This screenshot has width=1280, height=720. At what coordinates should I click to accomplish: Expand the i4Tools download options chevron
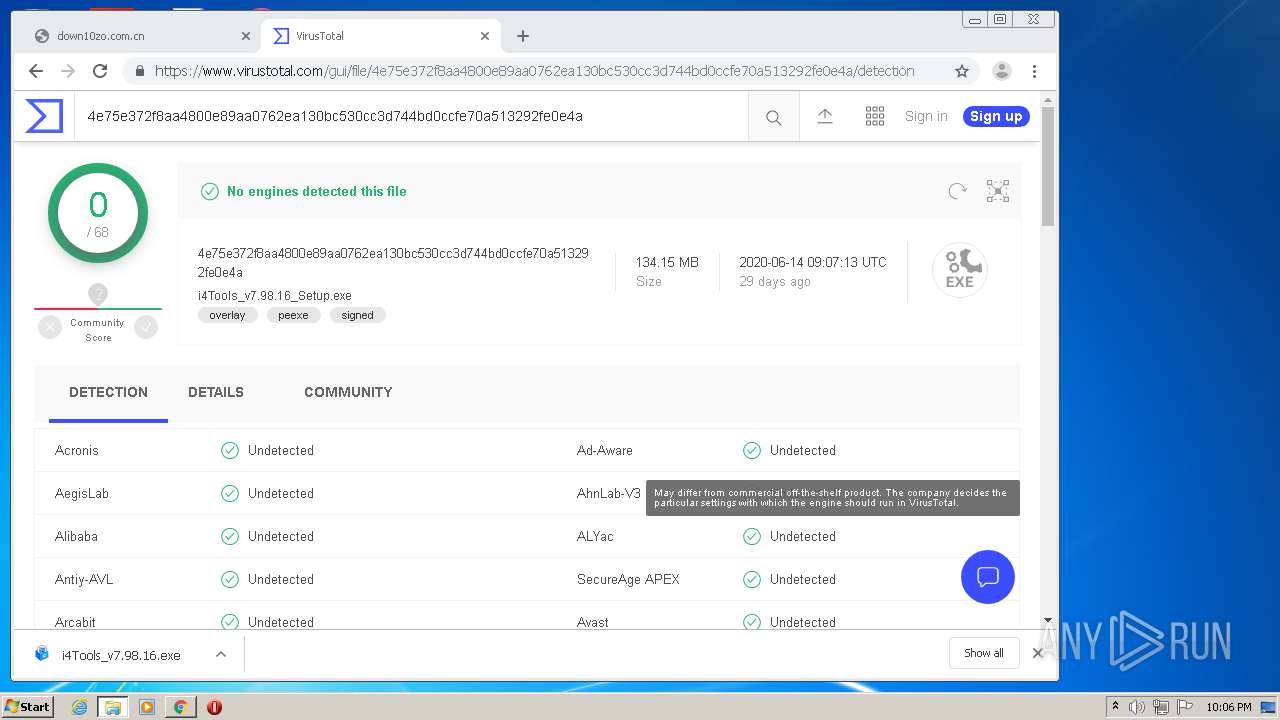pos(221,655)
